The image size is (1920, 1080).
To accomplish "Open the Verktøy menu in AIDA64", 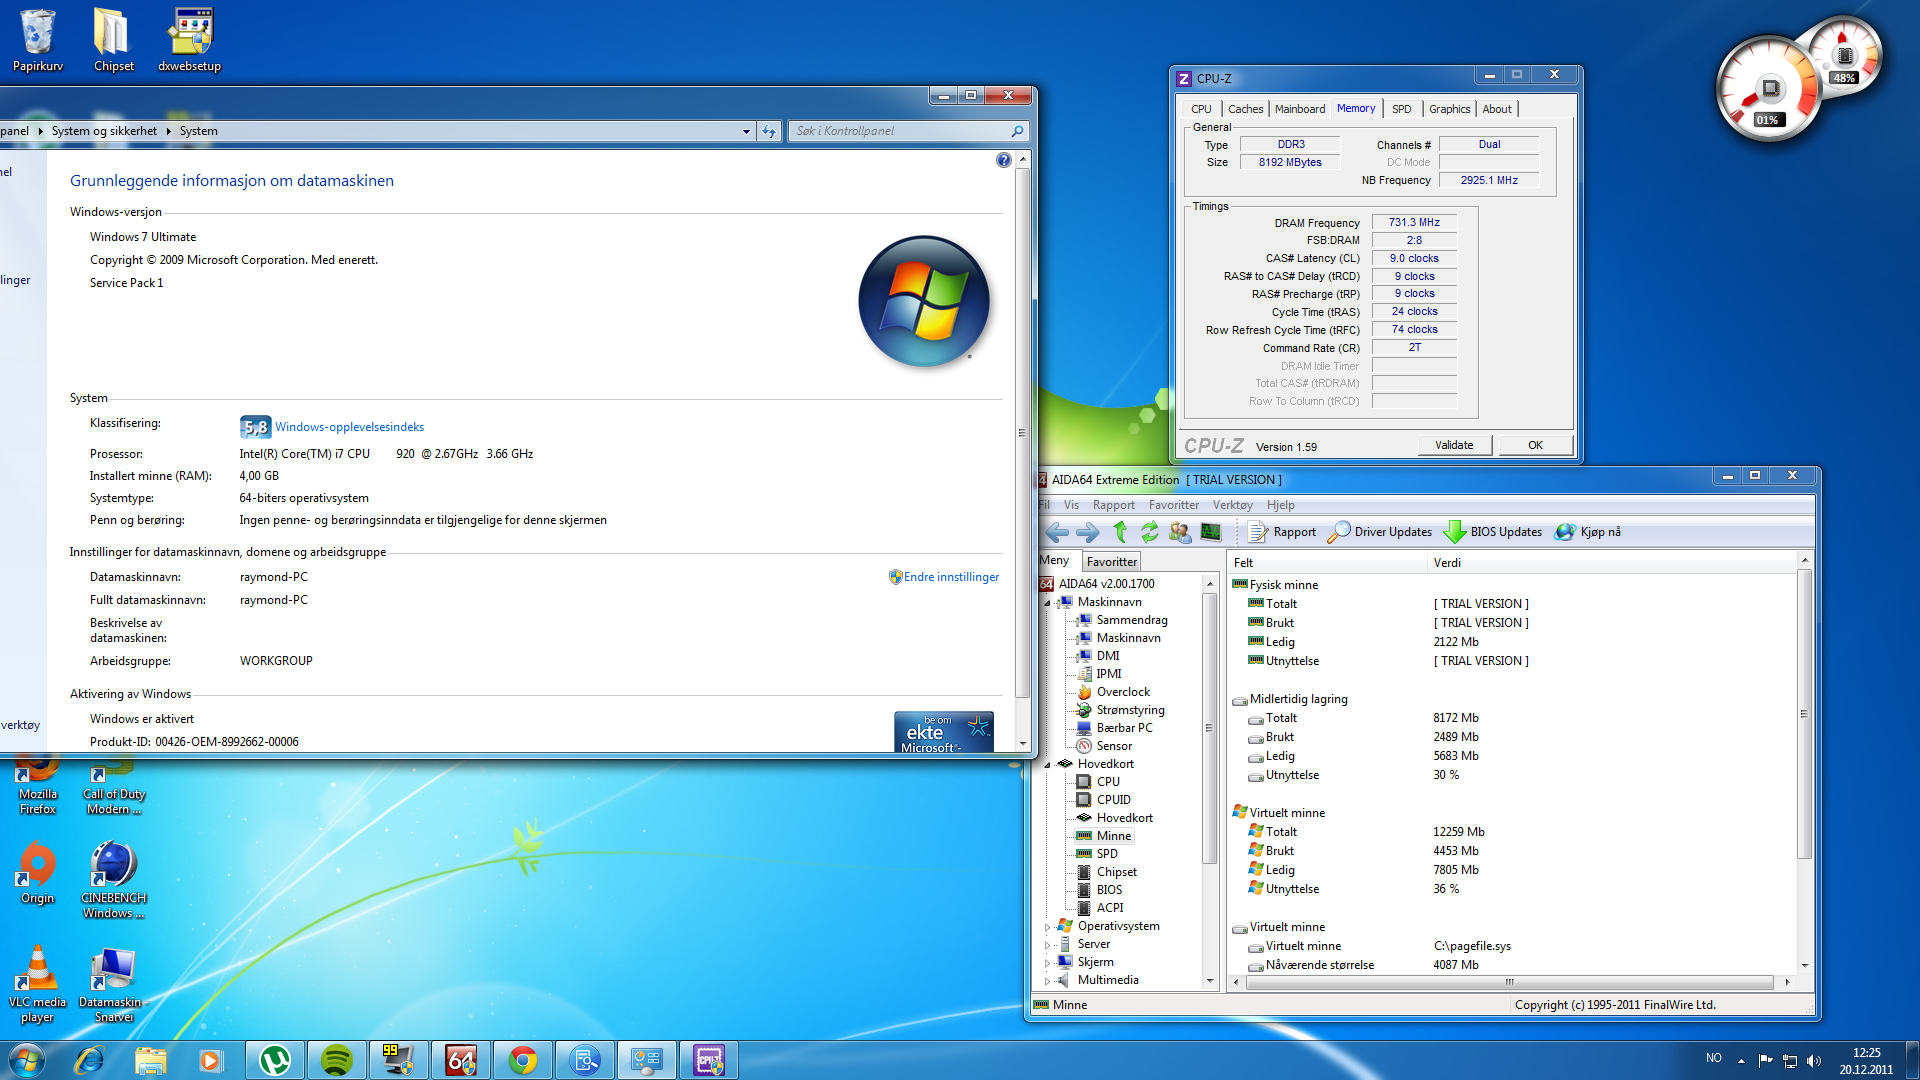I will 1232,505.
